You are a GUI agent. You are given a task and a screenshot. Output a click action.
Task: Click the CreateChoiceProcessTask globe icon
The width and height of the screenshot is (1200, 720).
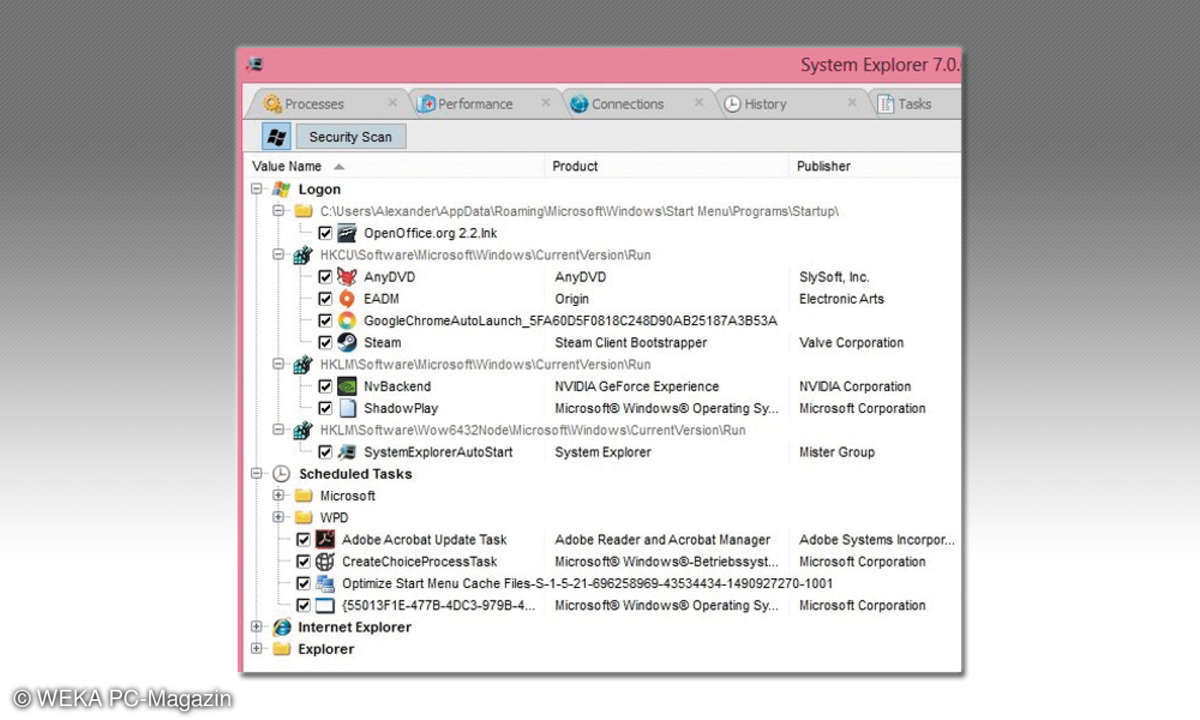pyautogui.click(x=325, y=562)
